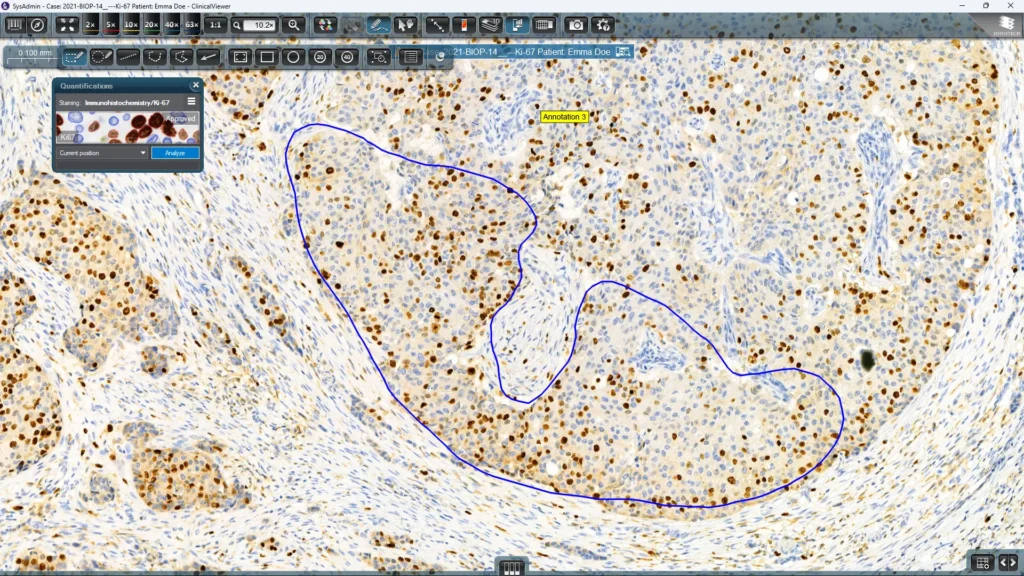Click the magnifying glass zoom-in icon
The width and height of the screenshot is (1024, 576).
coord(294,25)
